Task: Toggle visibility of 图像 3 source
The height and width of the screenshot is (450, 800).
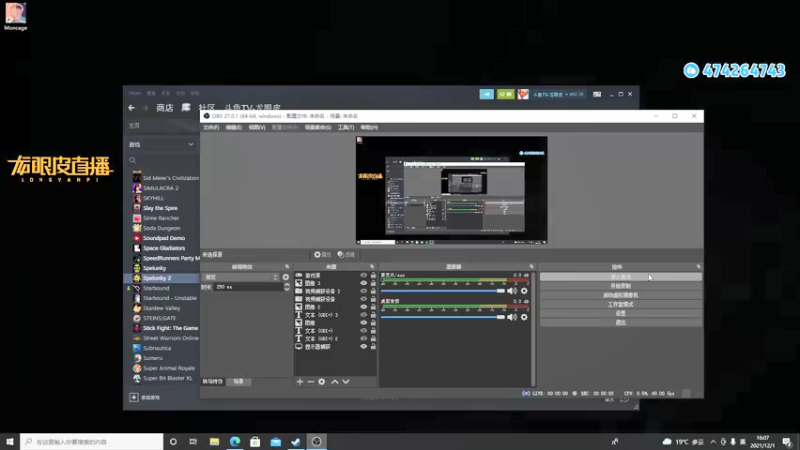Action: [364, 283]
